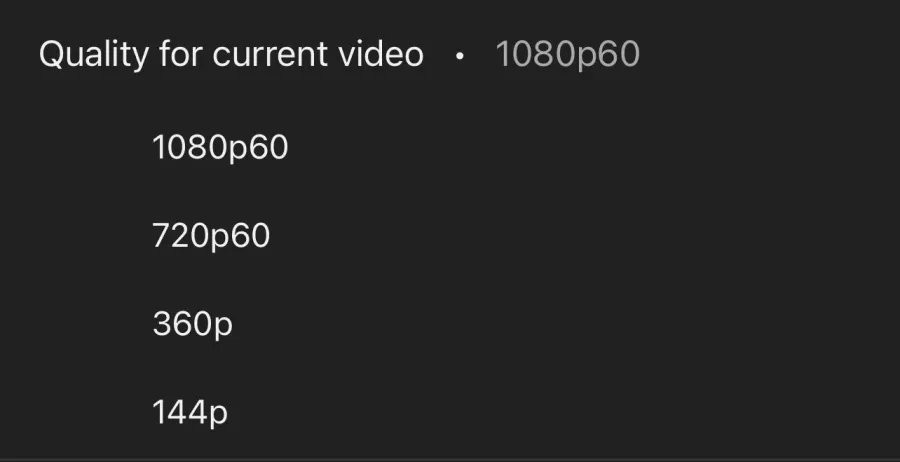900x462 pixels.
Task: Lower the quality to the 144p entry
Action: (x=190, y=412)
